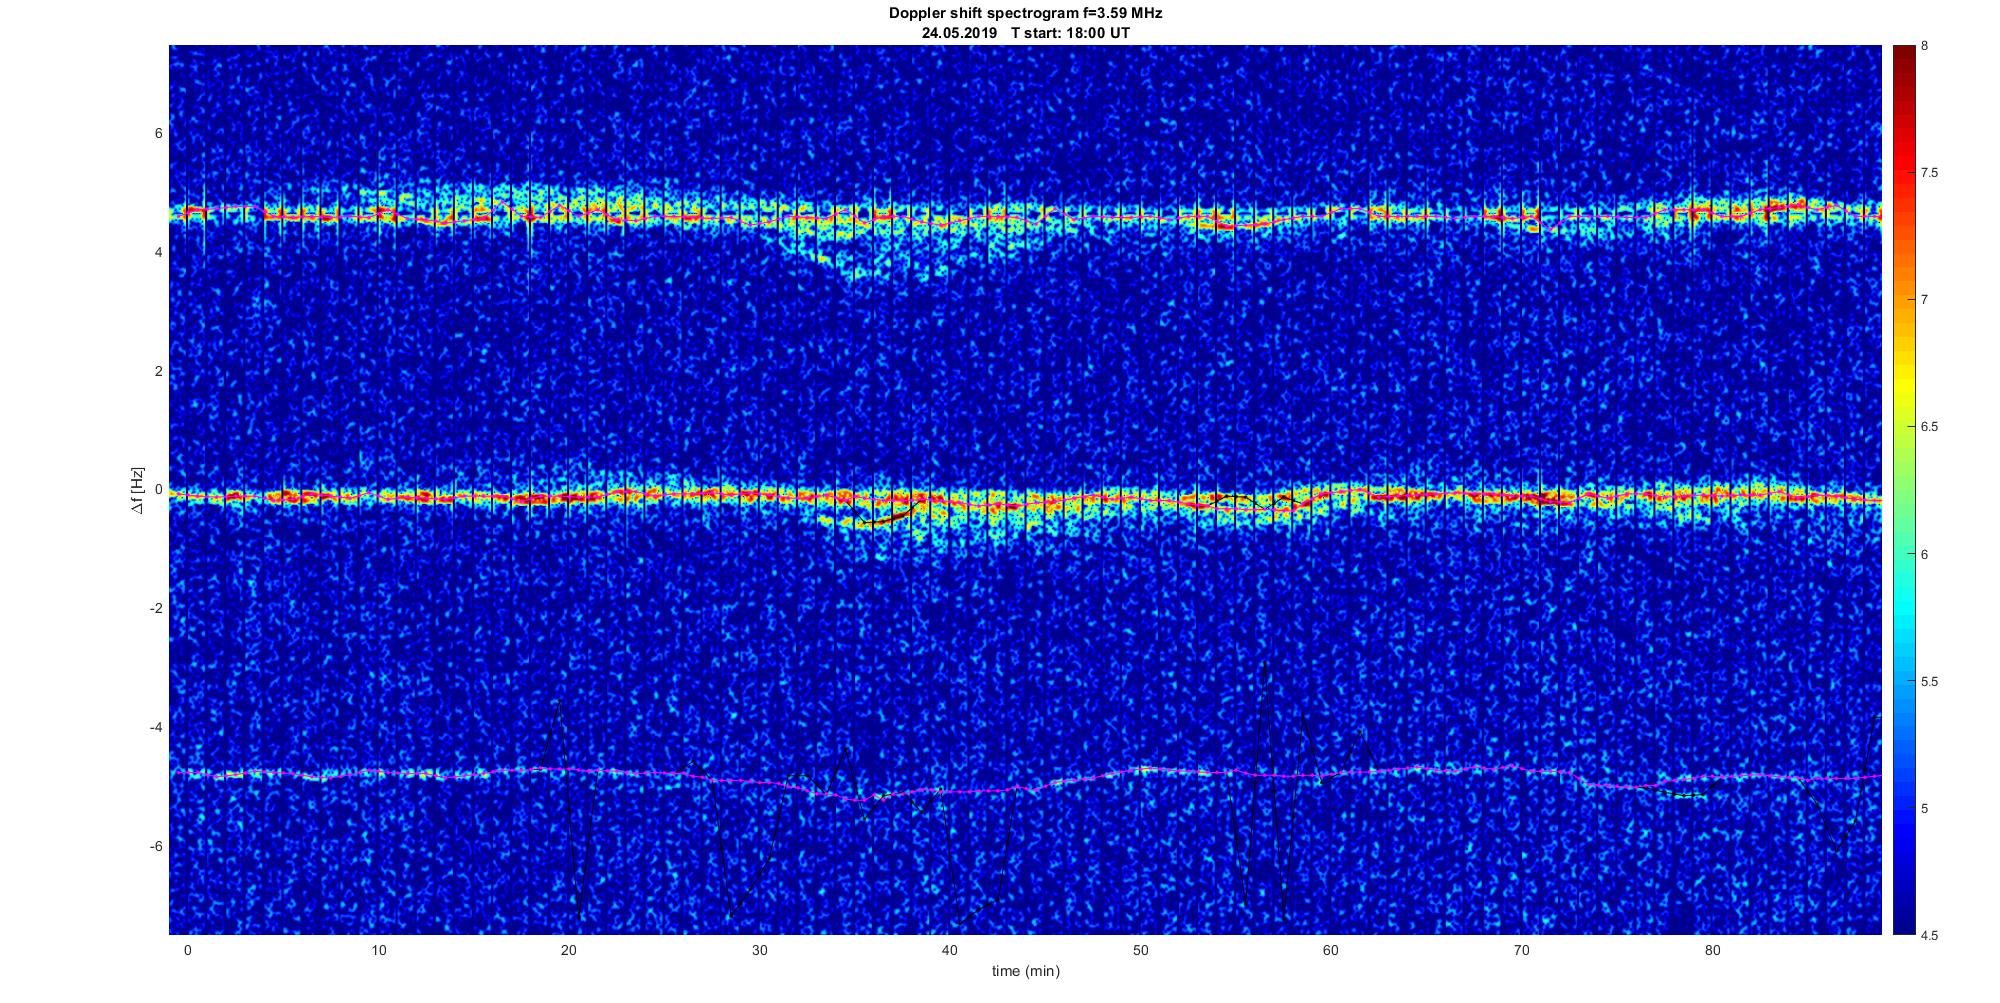The width and height of the screenshot is (2000, 1003).
Task: Click x-axis tick label '40'
Action: coord(950,950)
